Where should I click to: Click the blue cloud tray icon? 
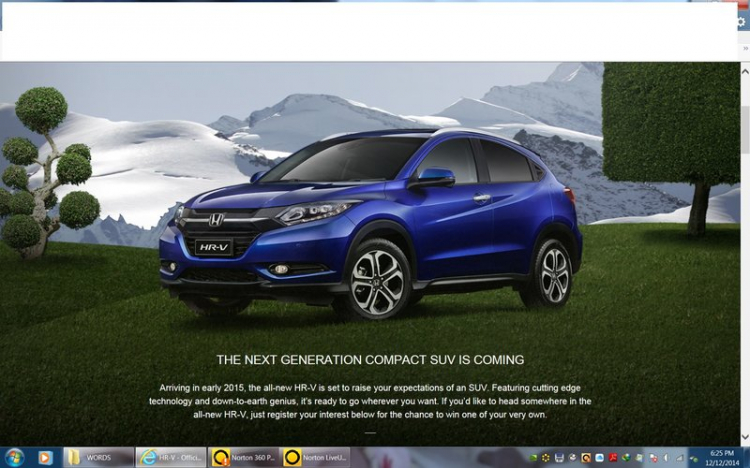tap(599, 458)
